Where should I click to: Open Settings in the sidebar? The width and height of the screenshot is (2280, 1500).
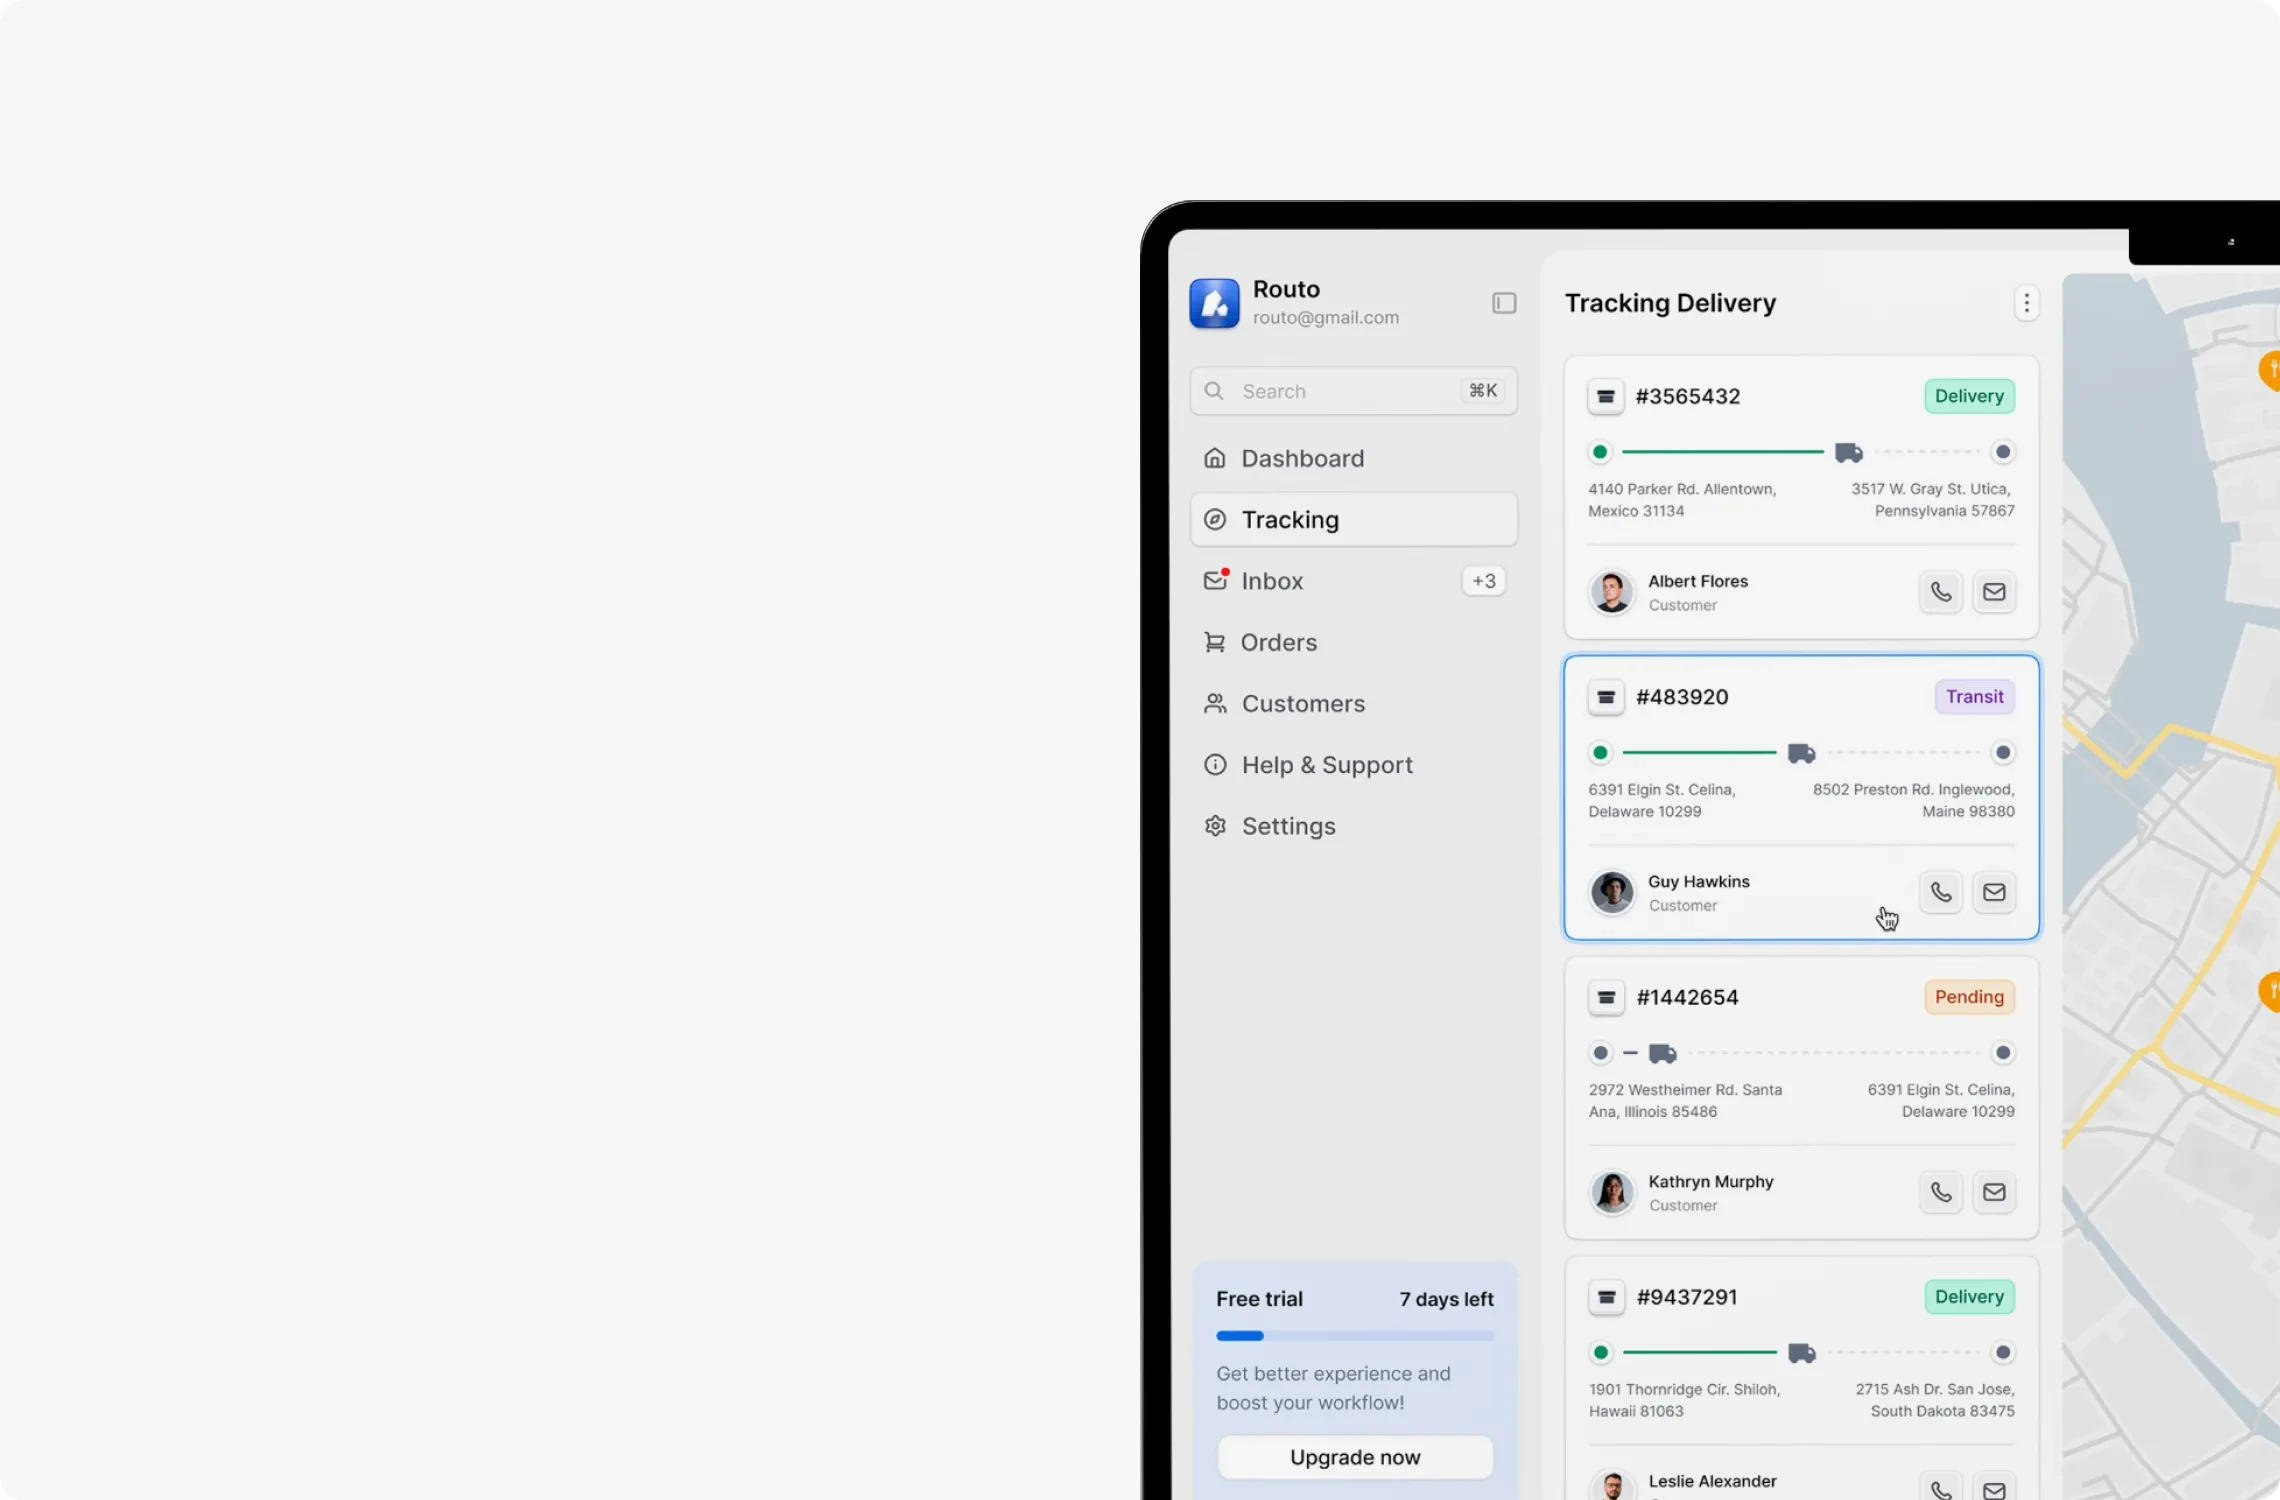[1354, 826]
